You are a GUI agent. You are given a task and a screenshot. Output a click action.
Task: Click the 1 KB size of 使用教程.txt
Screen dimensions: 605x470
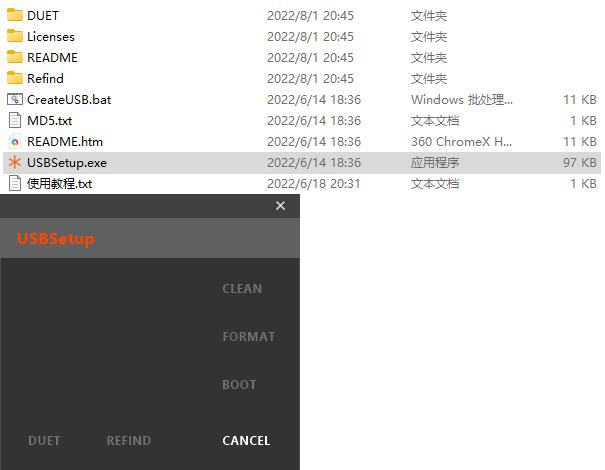583,184
